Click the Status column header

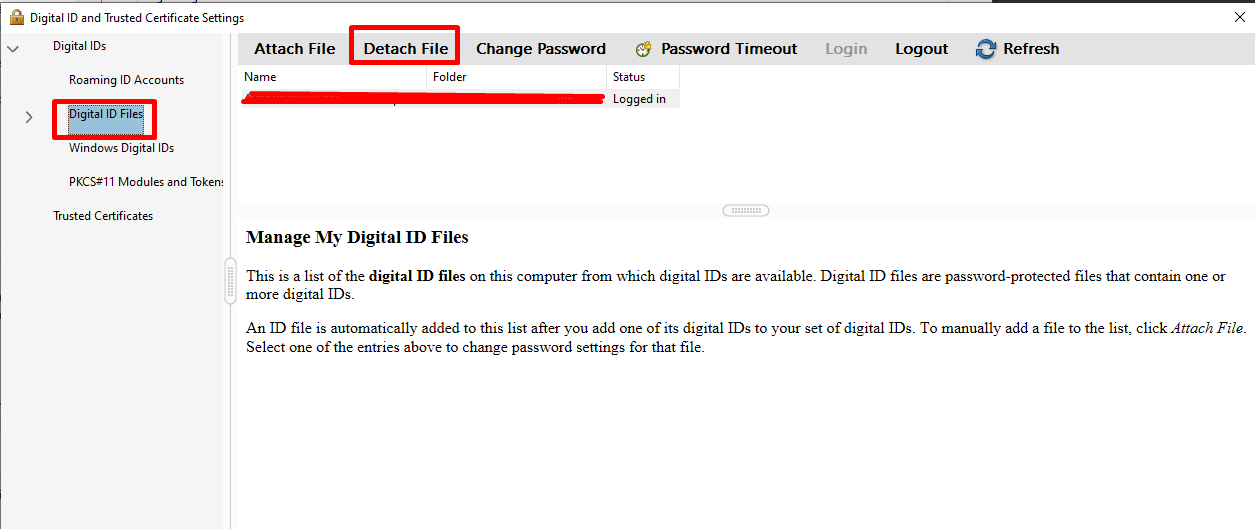click(629, 77)
